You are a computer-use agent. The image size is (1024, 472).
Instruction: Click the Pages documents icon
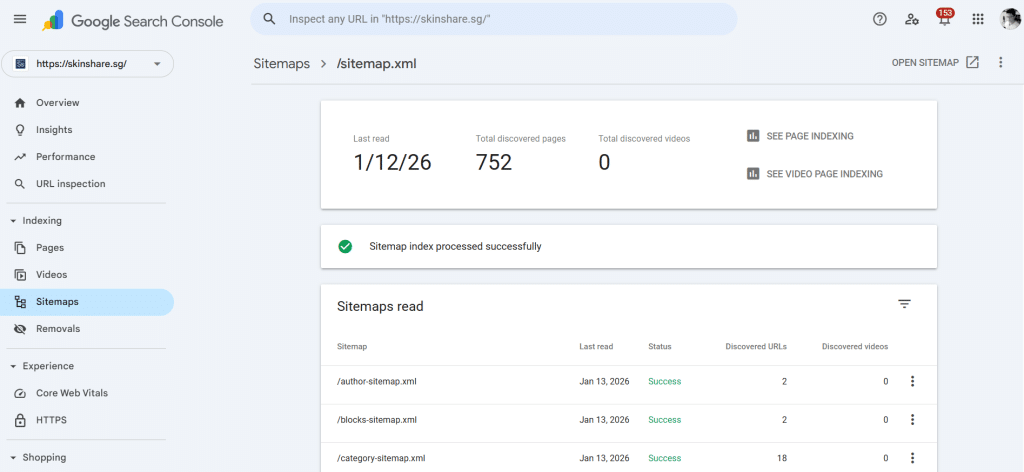click(x=20, y=248)
